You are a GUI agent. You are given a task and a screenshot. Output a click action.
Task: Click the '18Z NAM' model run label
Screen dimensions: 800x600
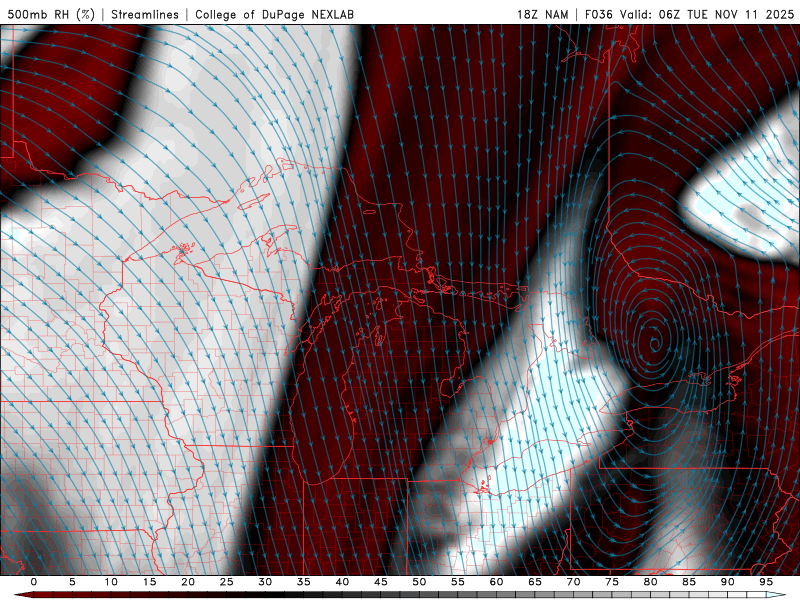tap(542, 14)
